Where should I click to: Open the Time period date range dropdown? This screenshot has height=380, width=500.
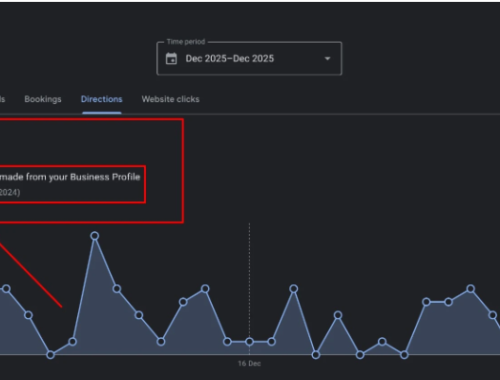(249, 59)
